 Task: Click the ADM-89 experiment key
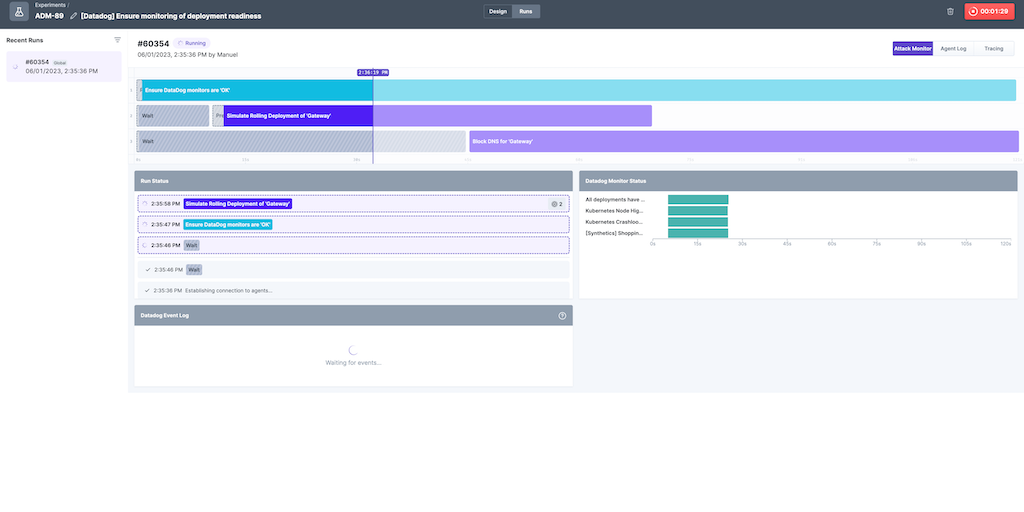click(50, 16)
